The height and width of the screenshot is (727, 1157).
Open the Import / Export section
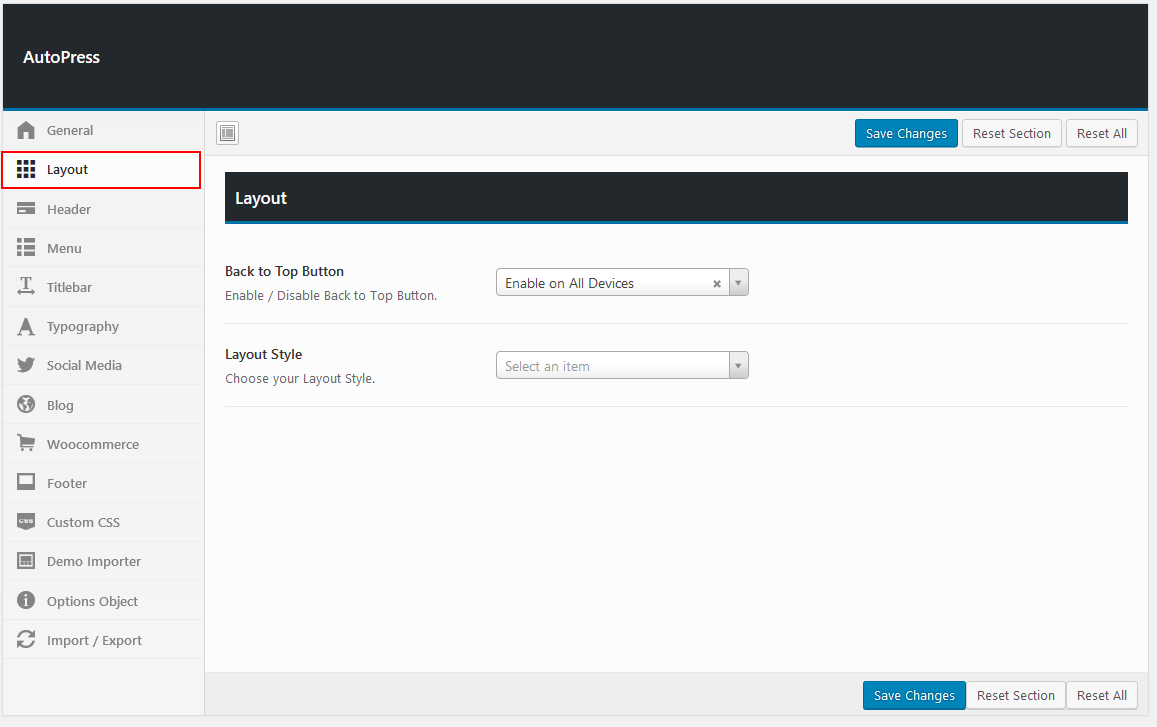pos(103,640)
